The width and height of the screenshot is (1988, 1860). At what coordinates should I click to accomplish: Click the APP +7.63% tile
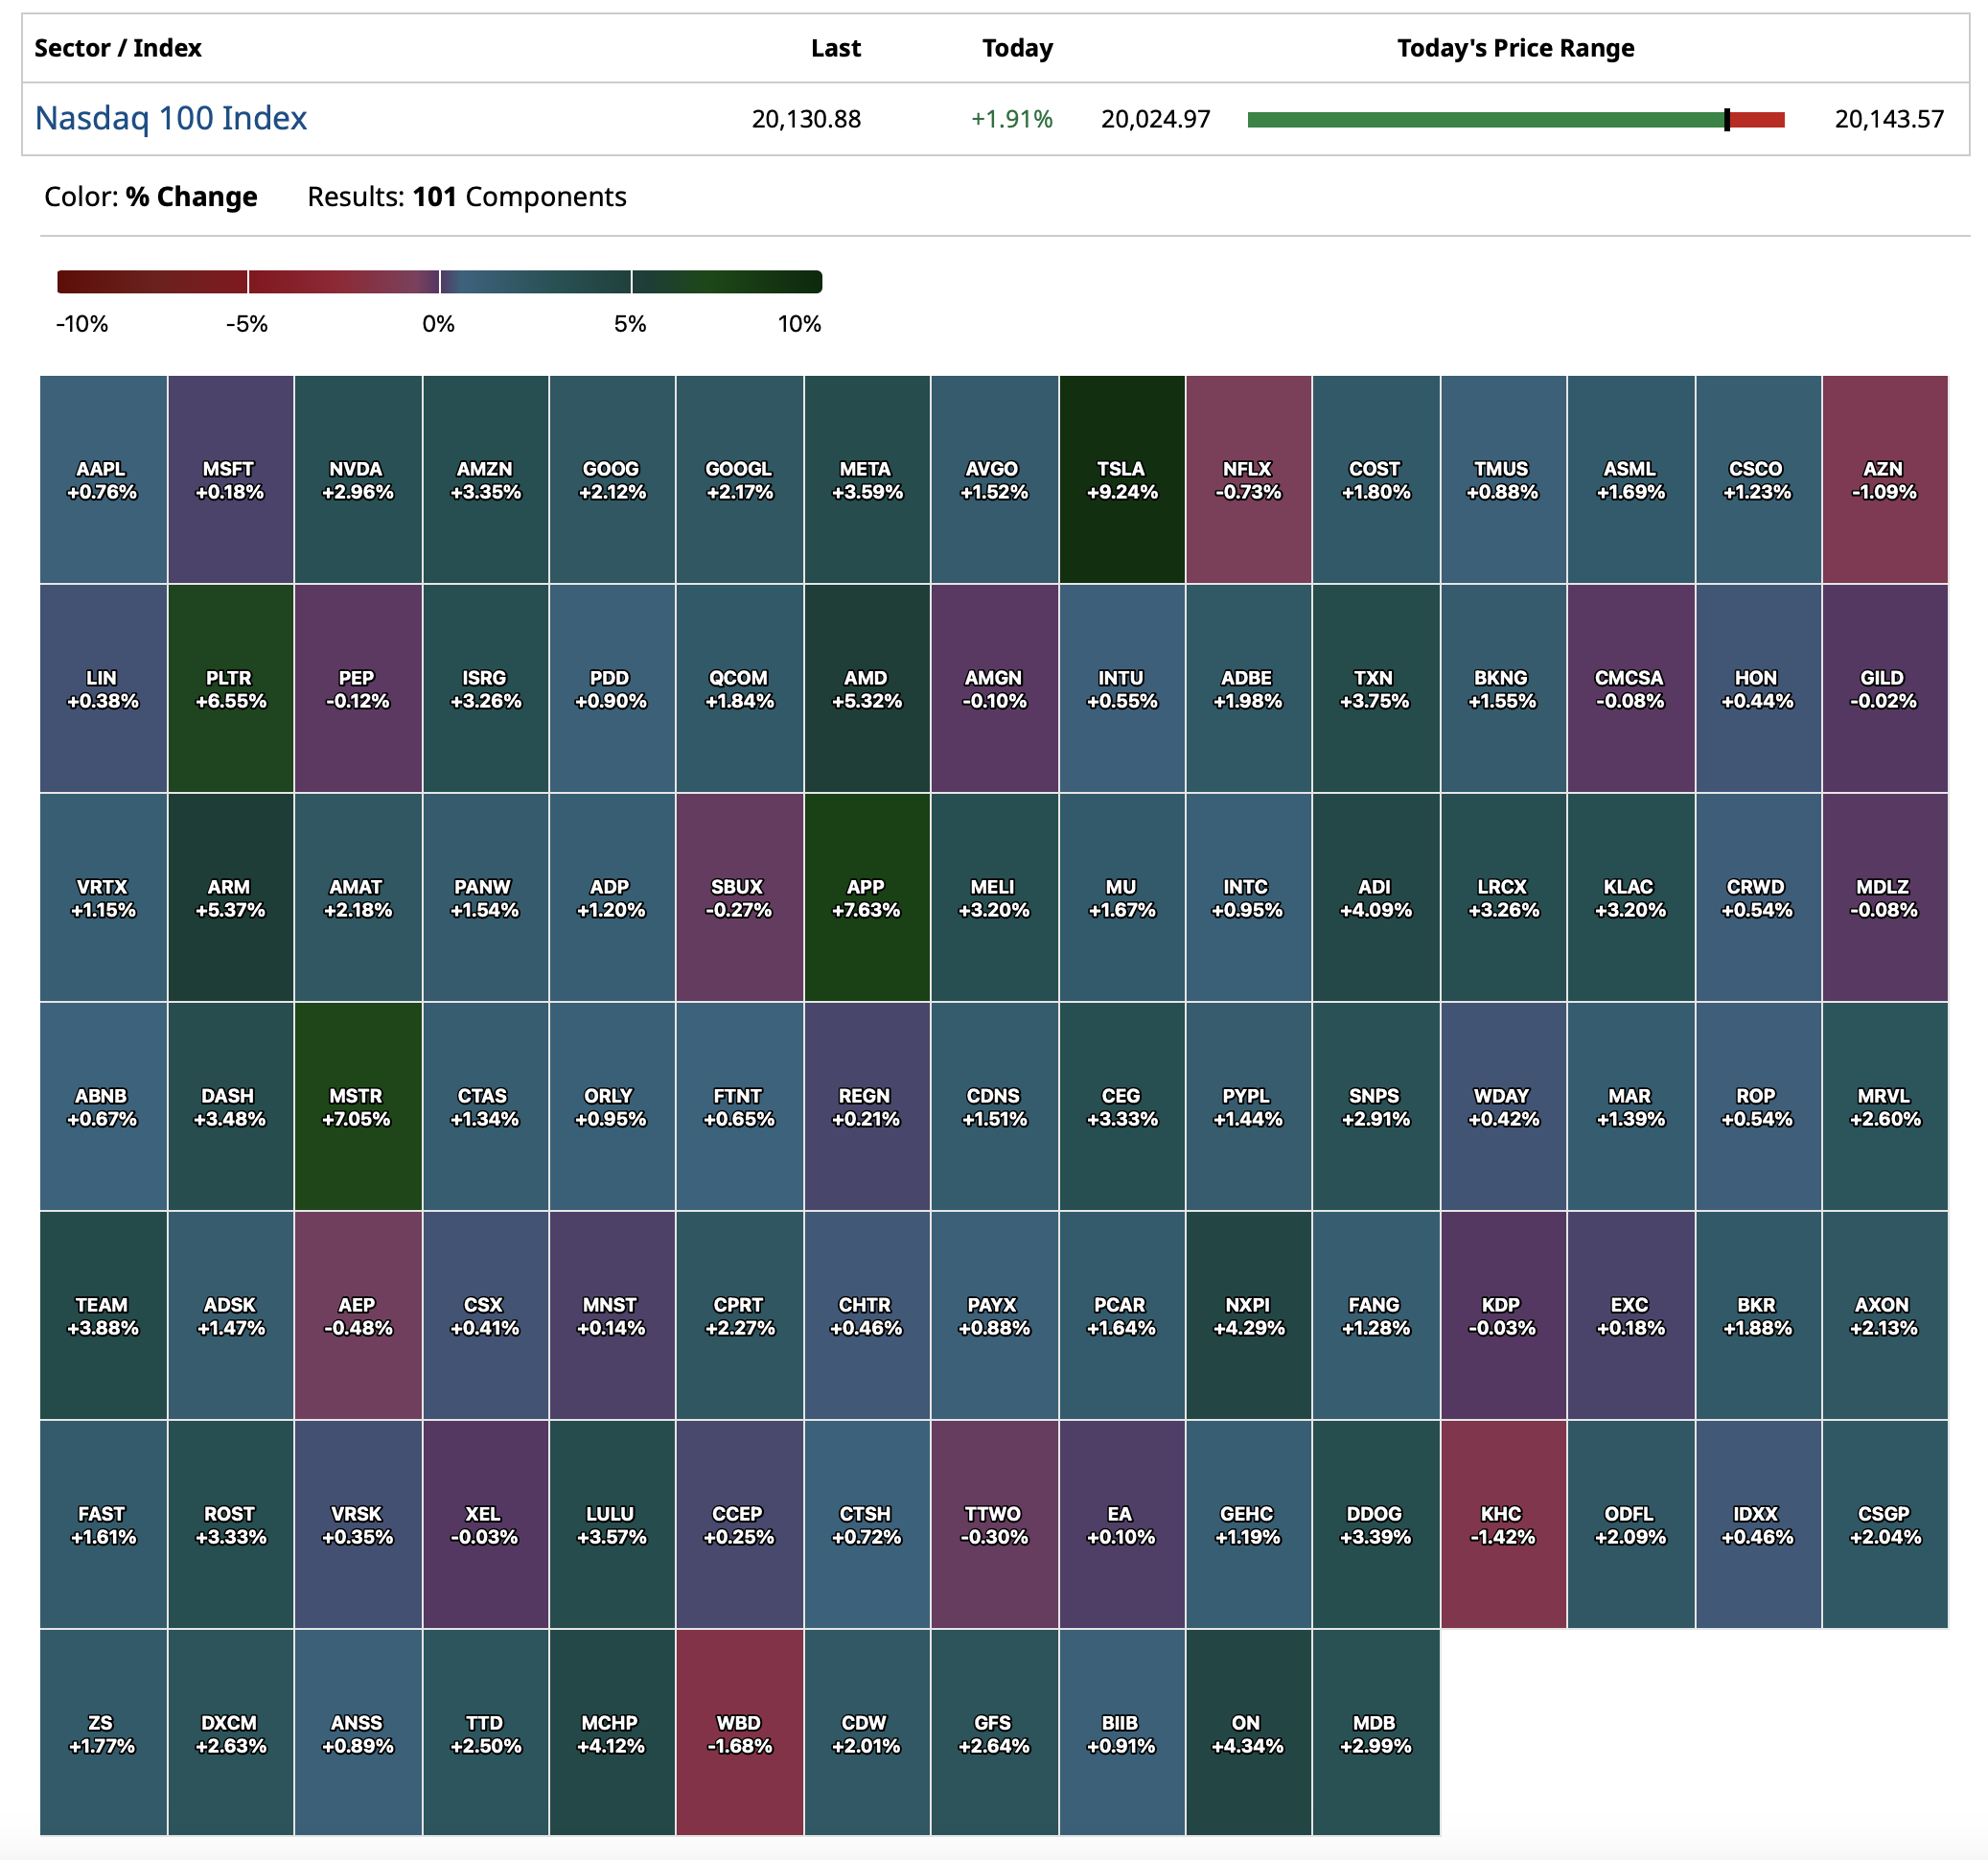pos(866,898)
